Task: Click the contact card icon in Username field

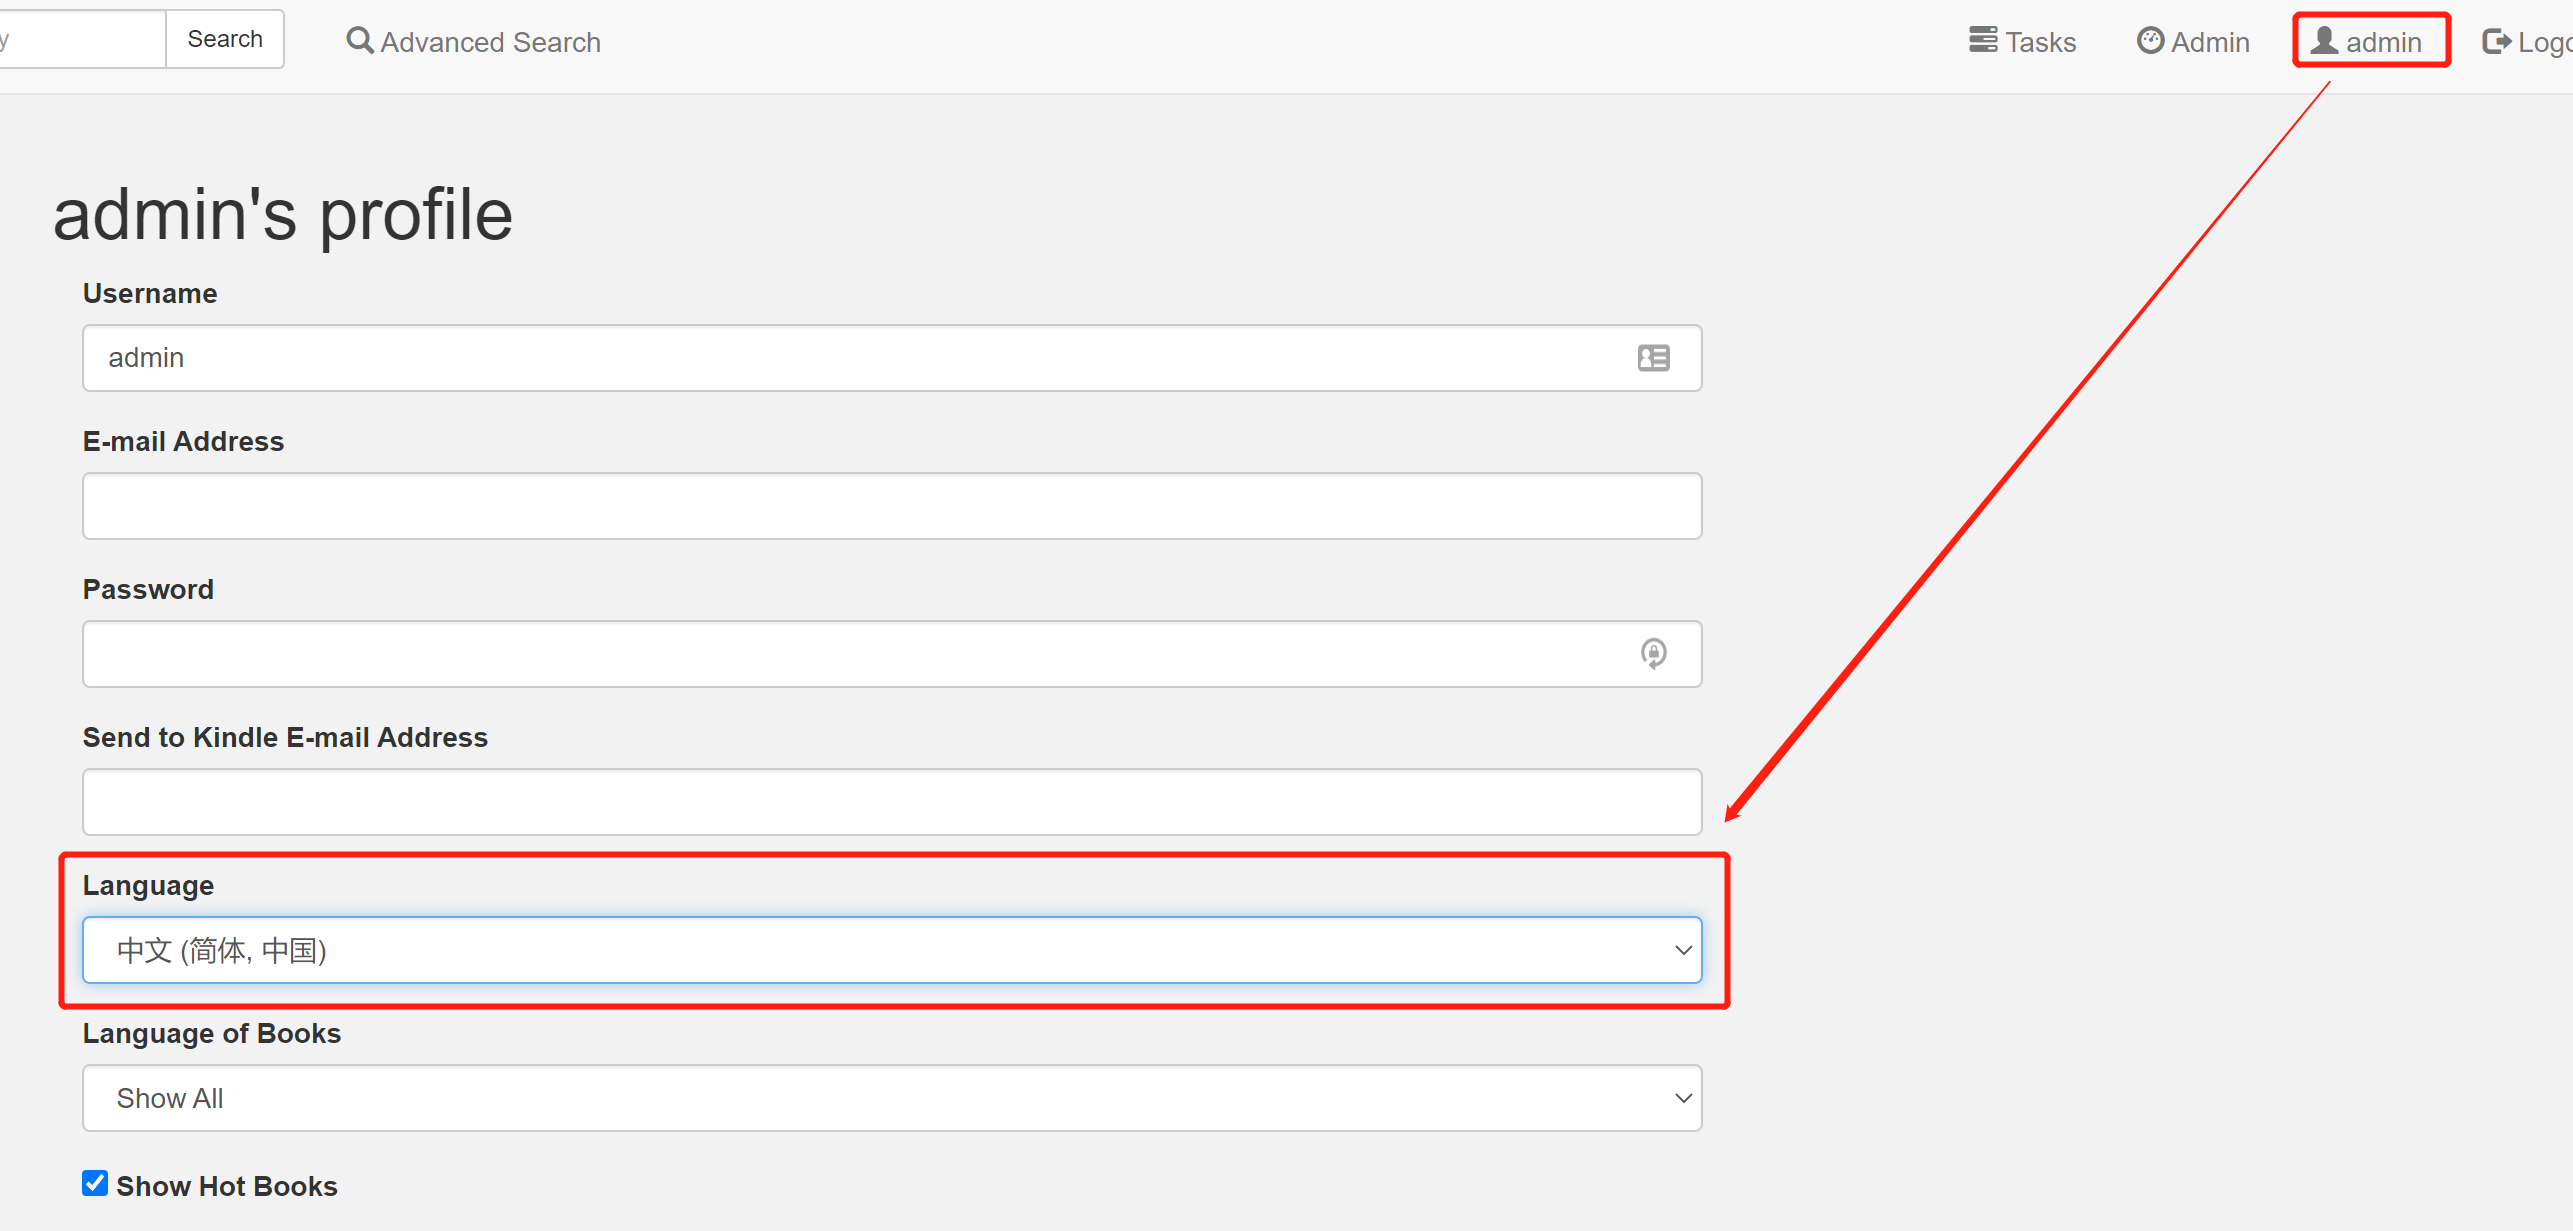Action: click(1654, 358)
